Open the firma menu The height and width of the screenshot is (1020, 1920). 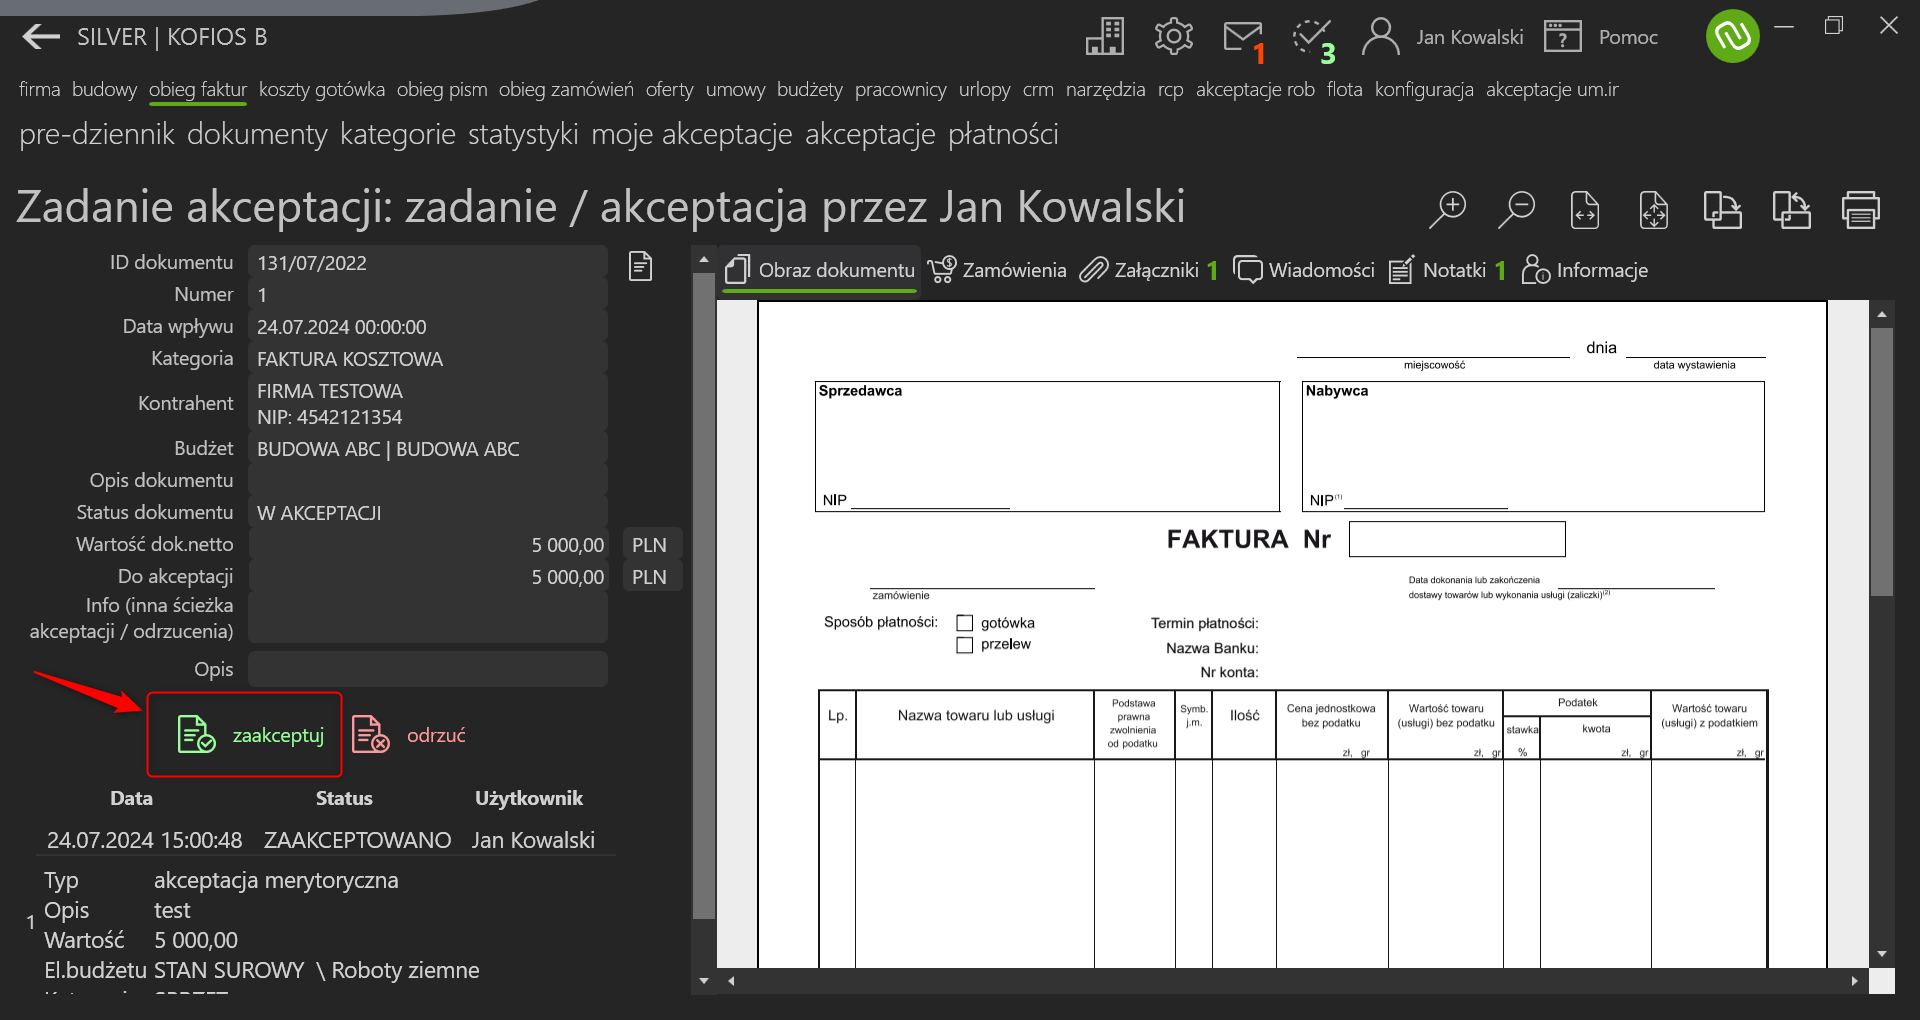[x=39, y=89]
